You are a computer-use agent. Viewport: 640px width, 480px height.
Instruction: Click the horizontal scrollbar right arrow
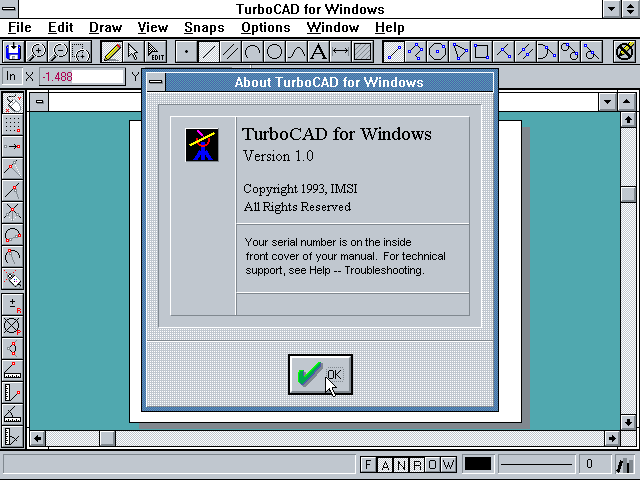click(611, 438)
